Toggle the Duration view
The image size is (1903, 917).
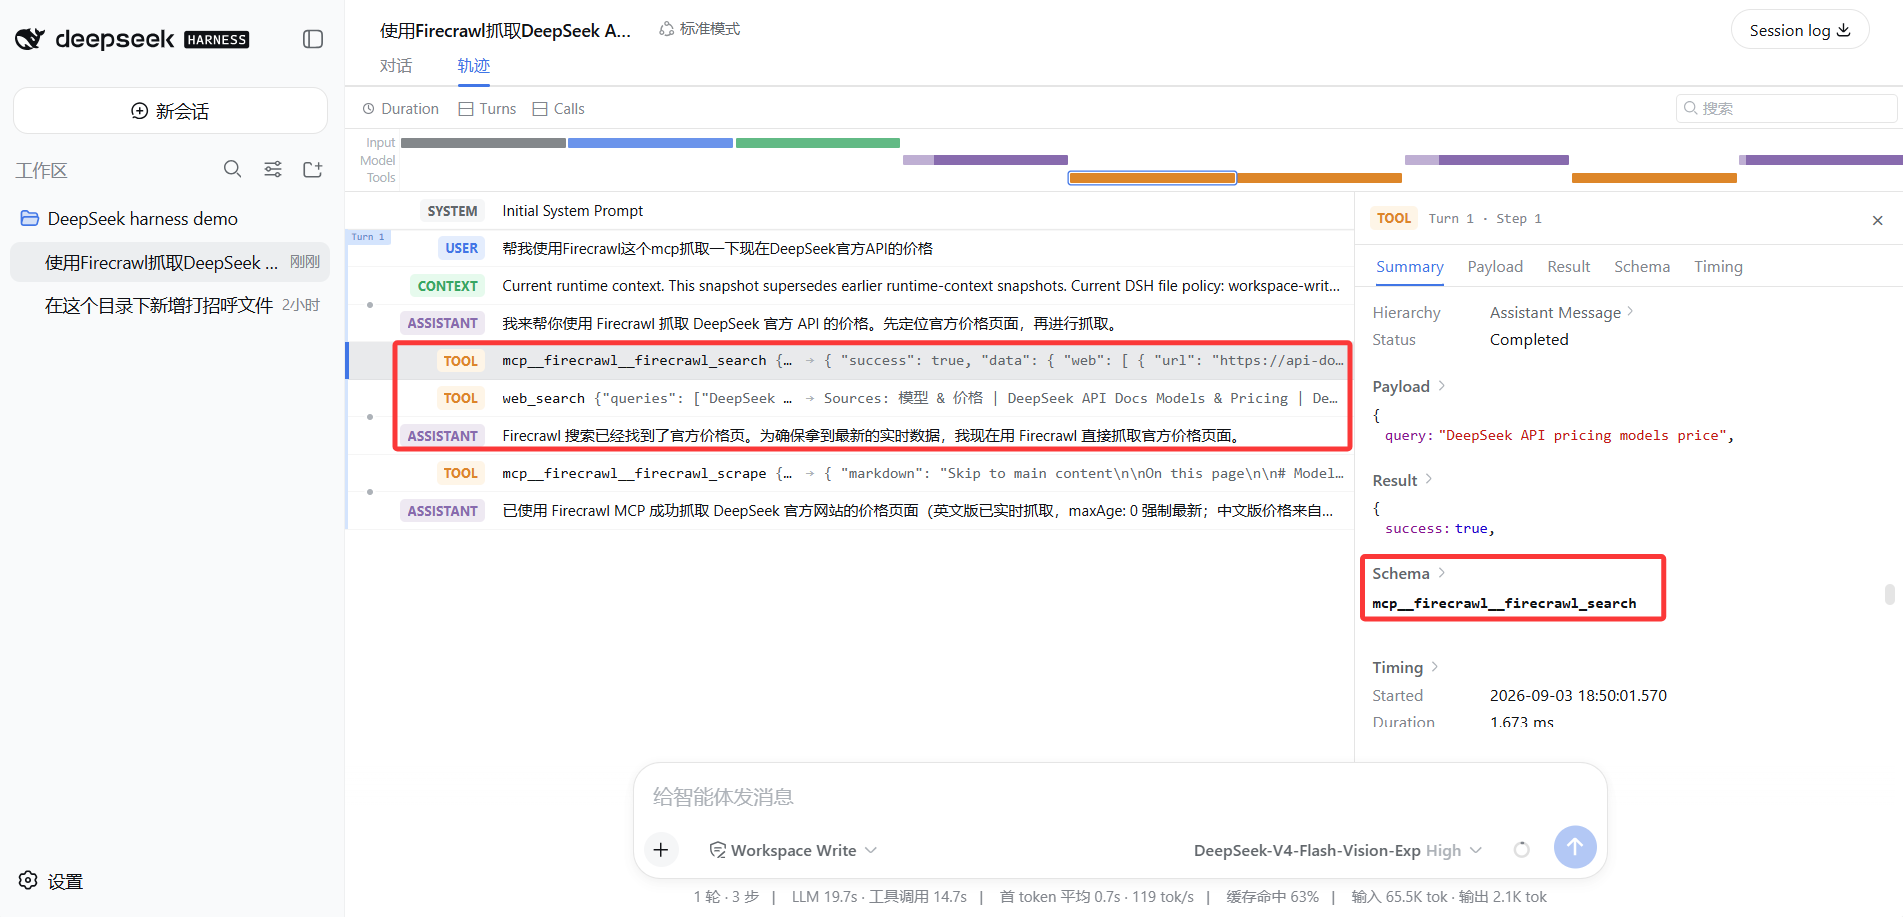(400, 109)
